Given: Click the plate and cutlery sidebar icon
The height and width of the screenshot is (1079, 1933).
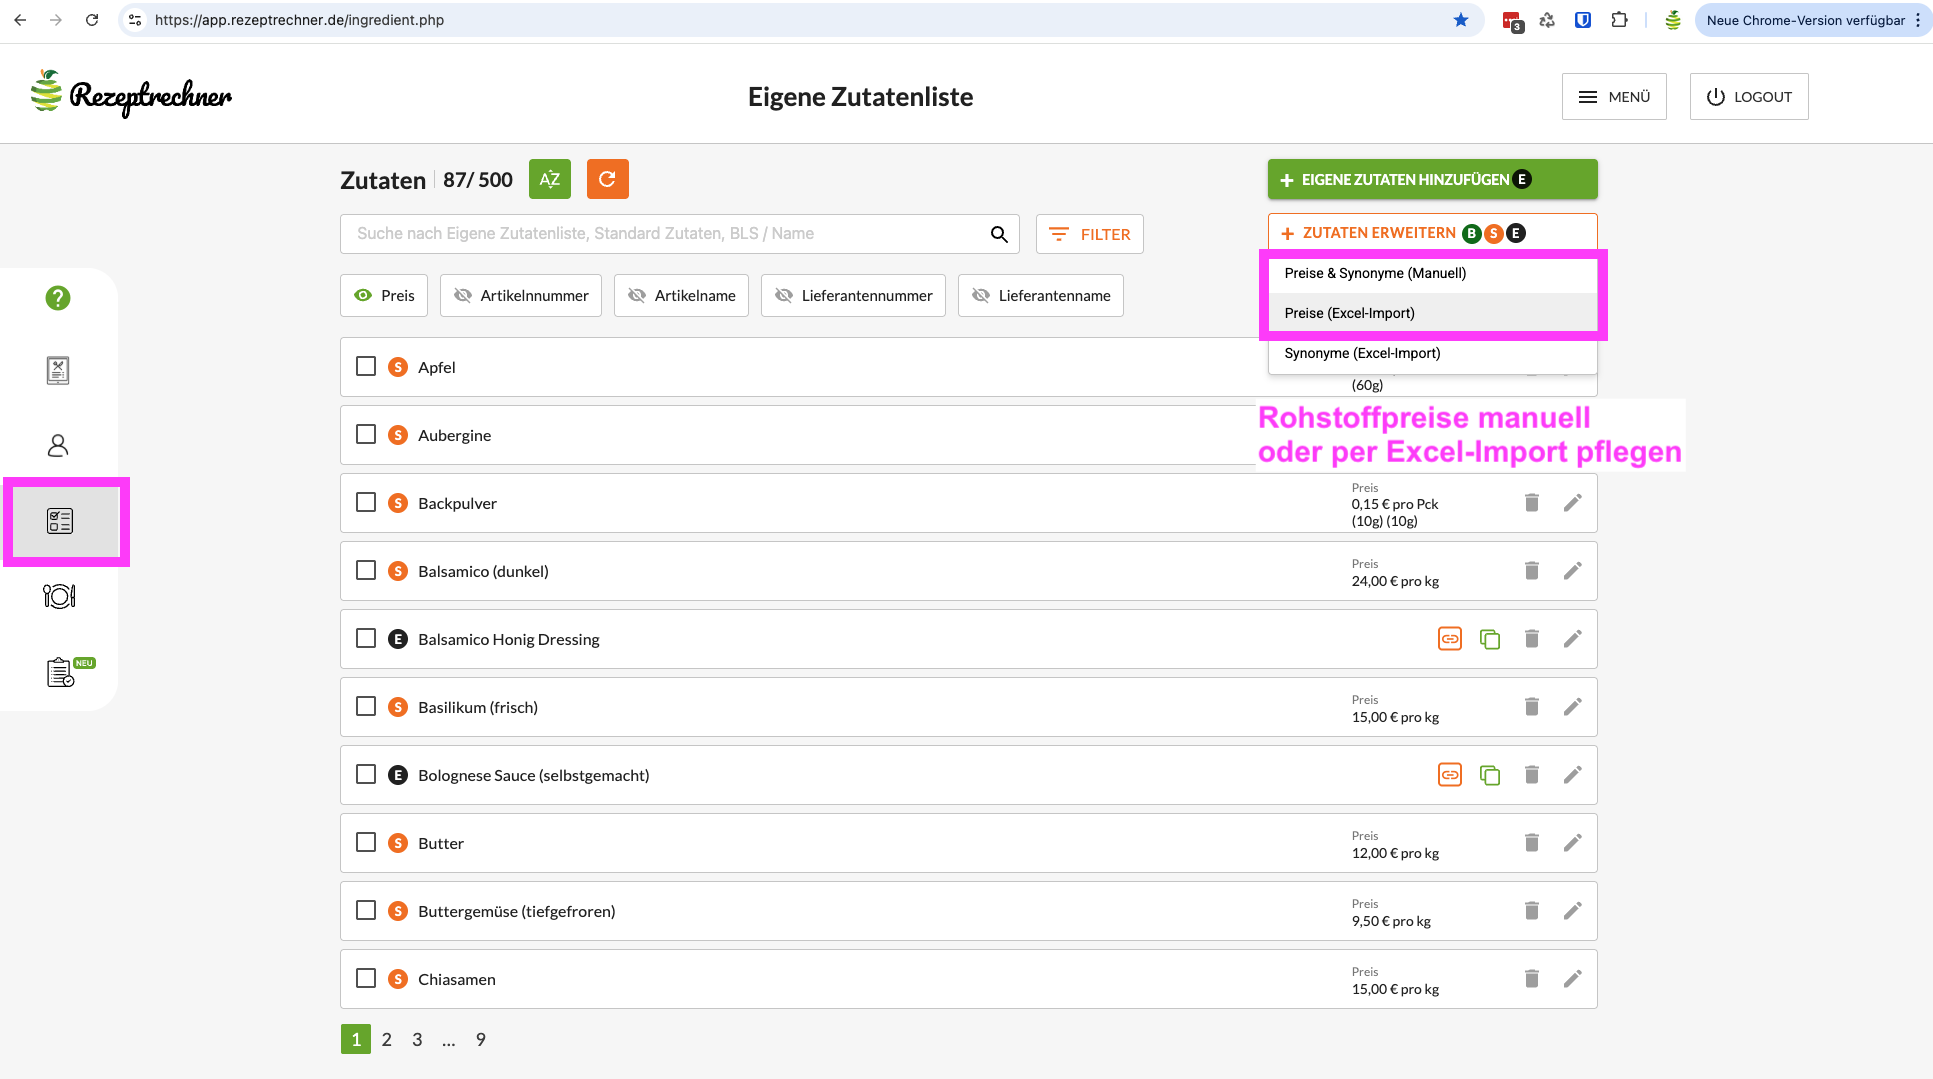Looking at the screenshot, I should [x=59, y=596].
